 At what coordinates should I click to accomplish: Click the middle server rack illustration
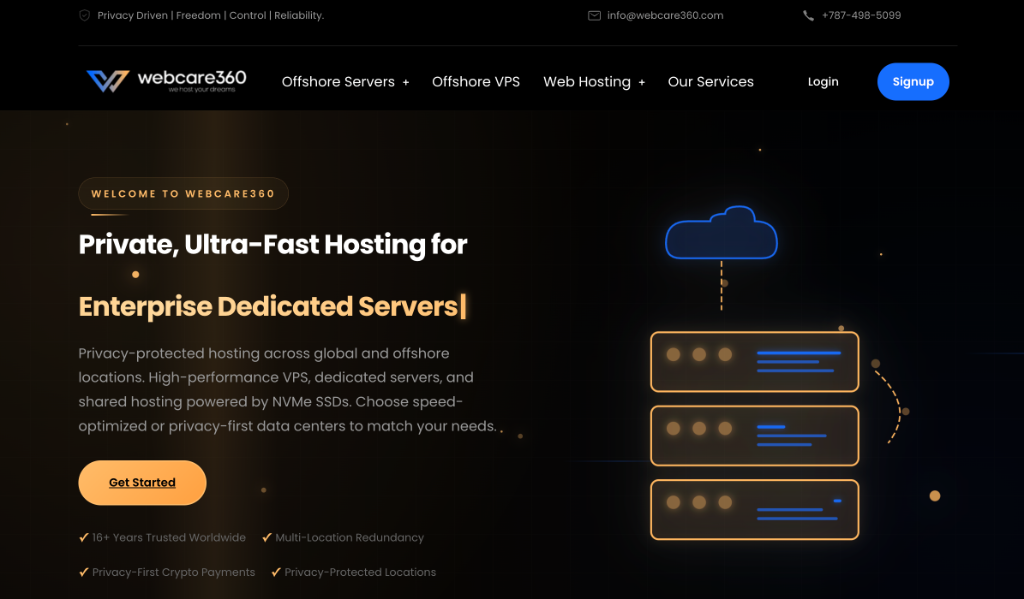(754, 435)
